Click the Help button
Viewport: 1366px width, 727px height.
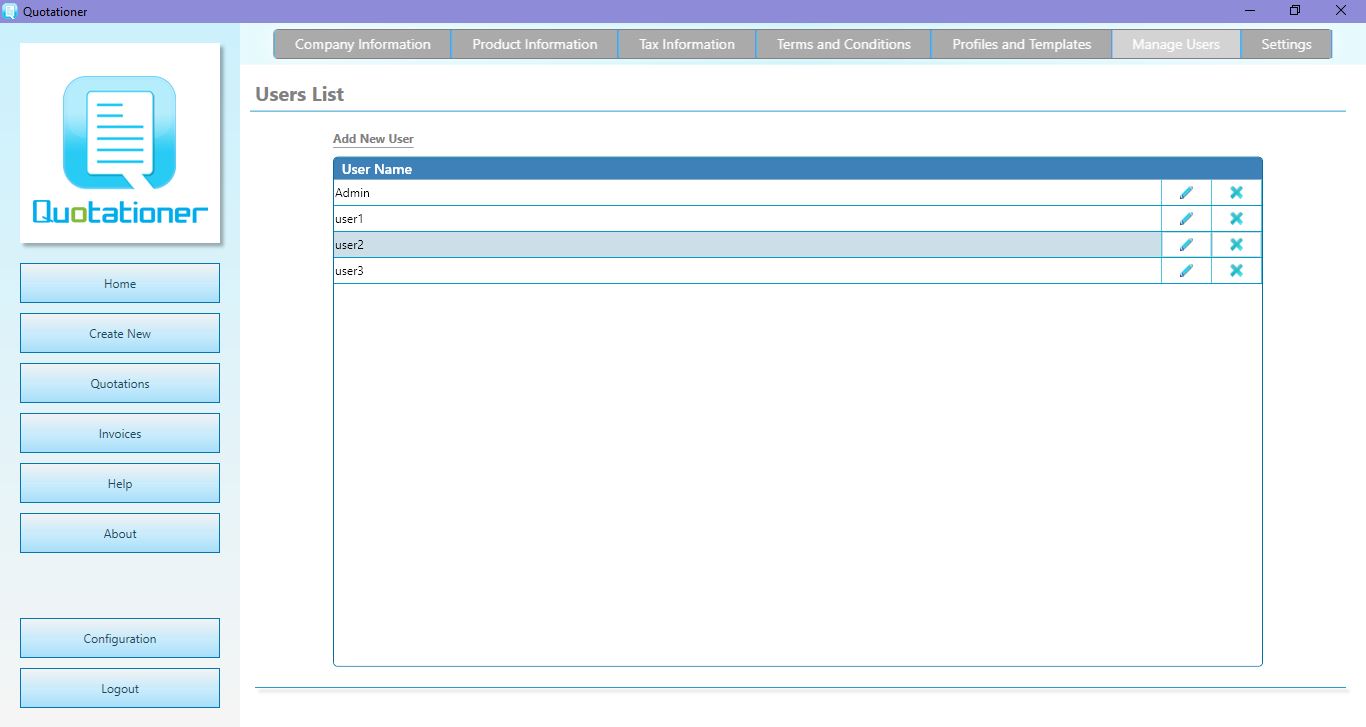(120, 483)
